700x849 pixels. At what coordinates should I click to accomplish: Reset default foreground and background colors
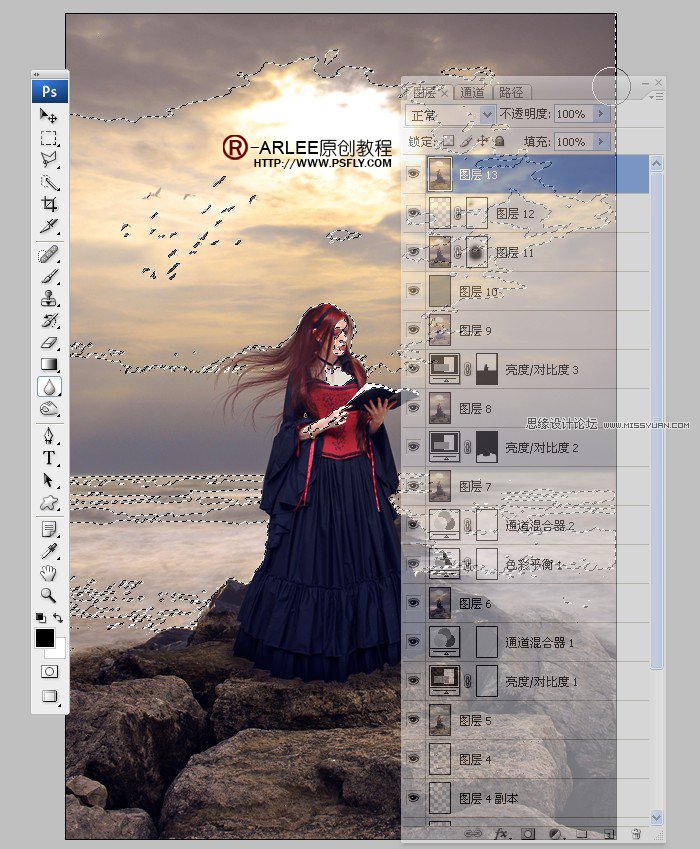tap(40, 617)
